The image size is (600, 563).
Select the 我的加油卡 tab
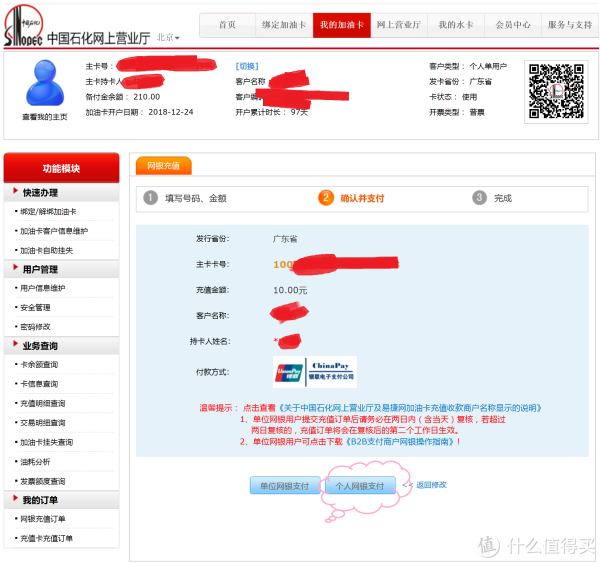pos(342,25)
